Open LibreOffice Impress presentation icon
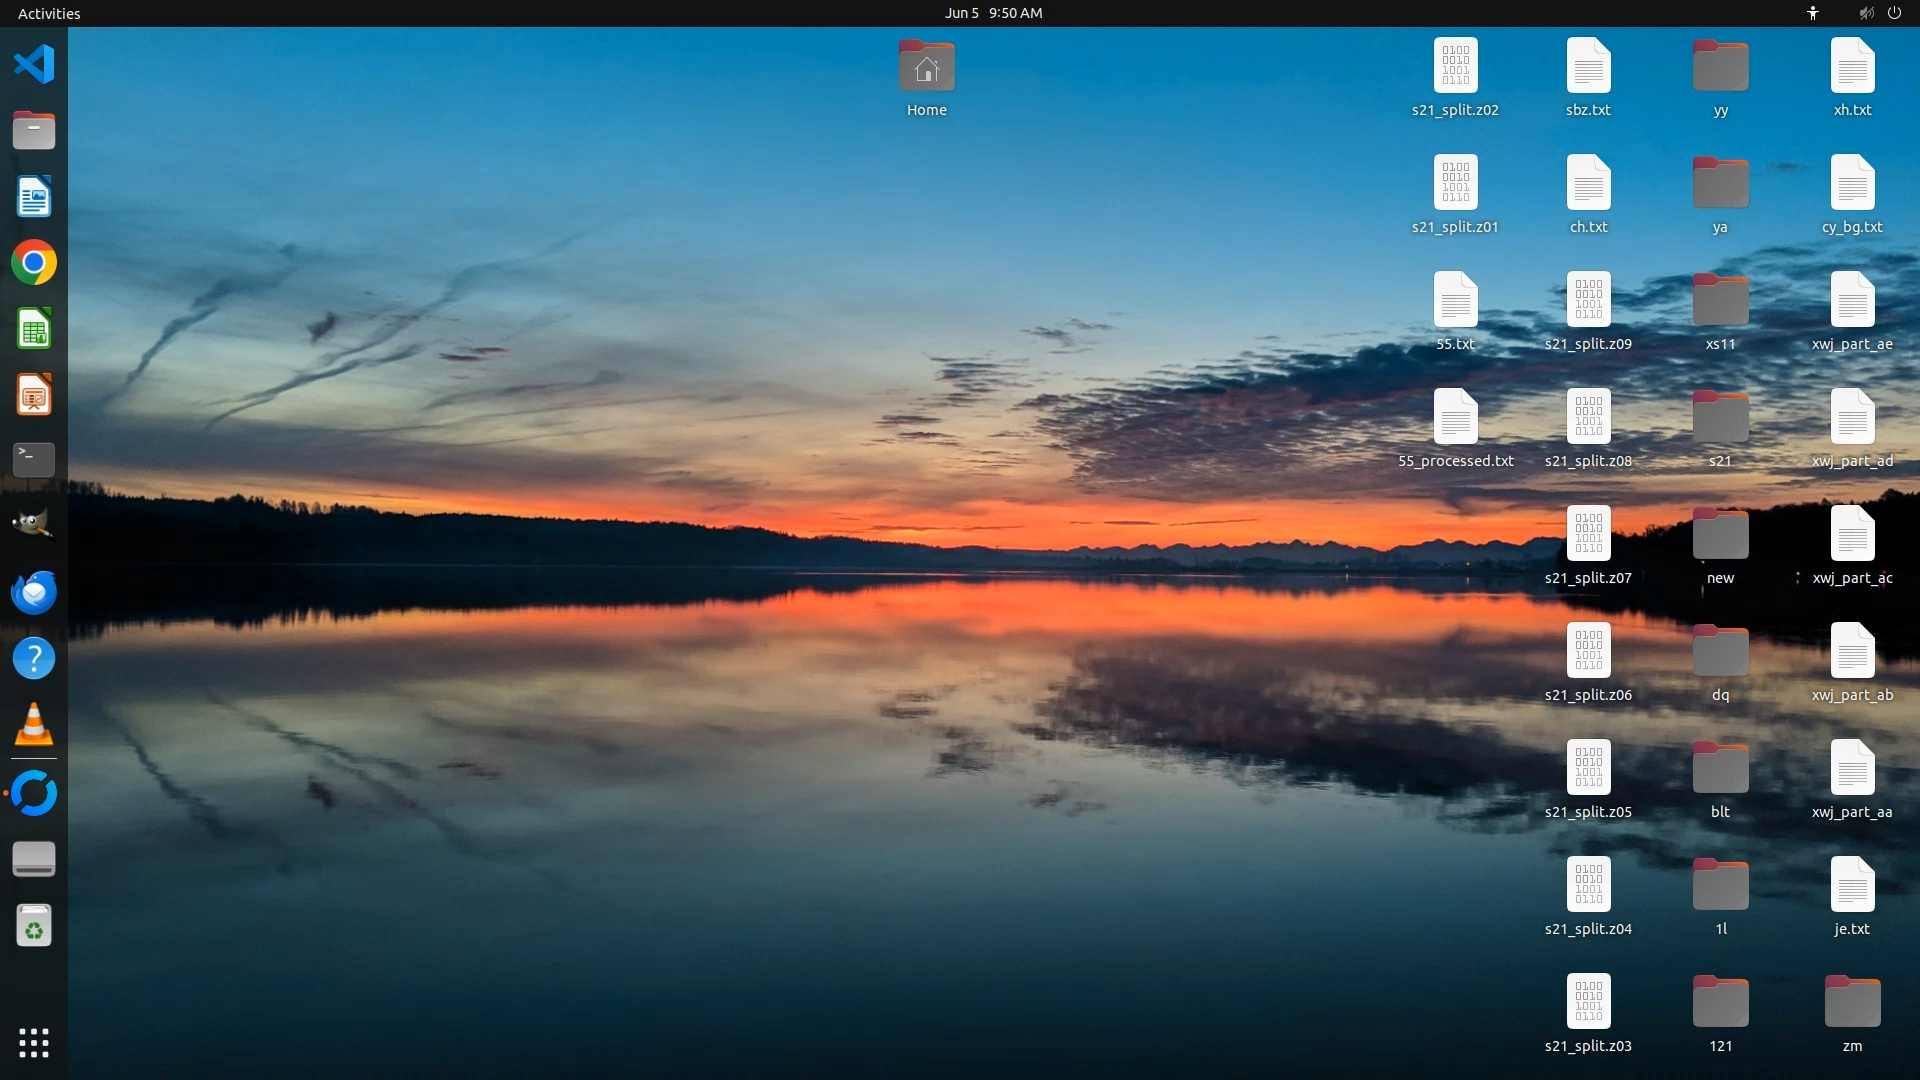The height and width of the screenshot is (1080, 1920). point(34,396)
